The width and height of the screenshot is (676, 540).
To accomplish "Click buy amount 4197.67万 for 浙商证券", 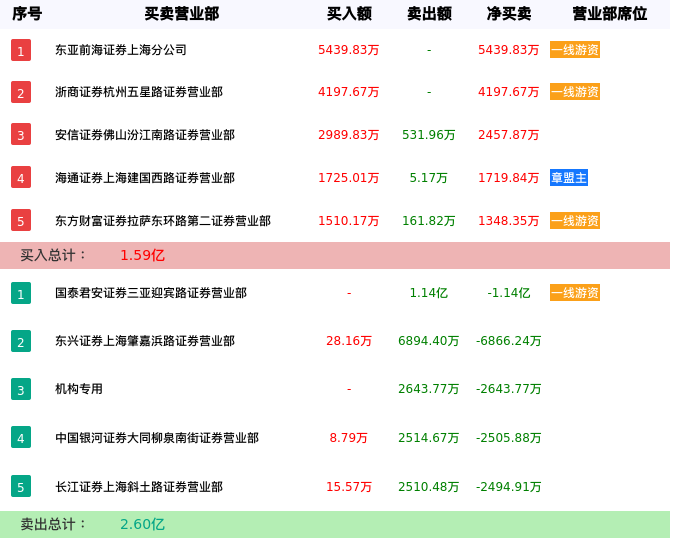I will click(348, 92).
